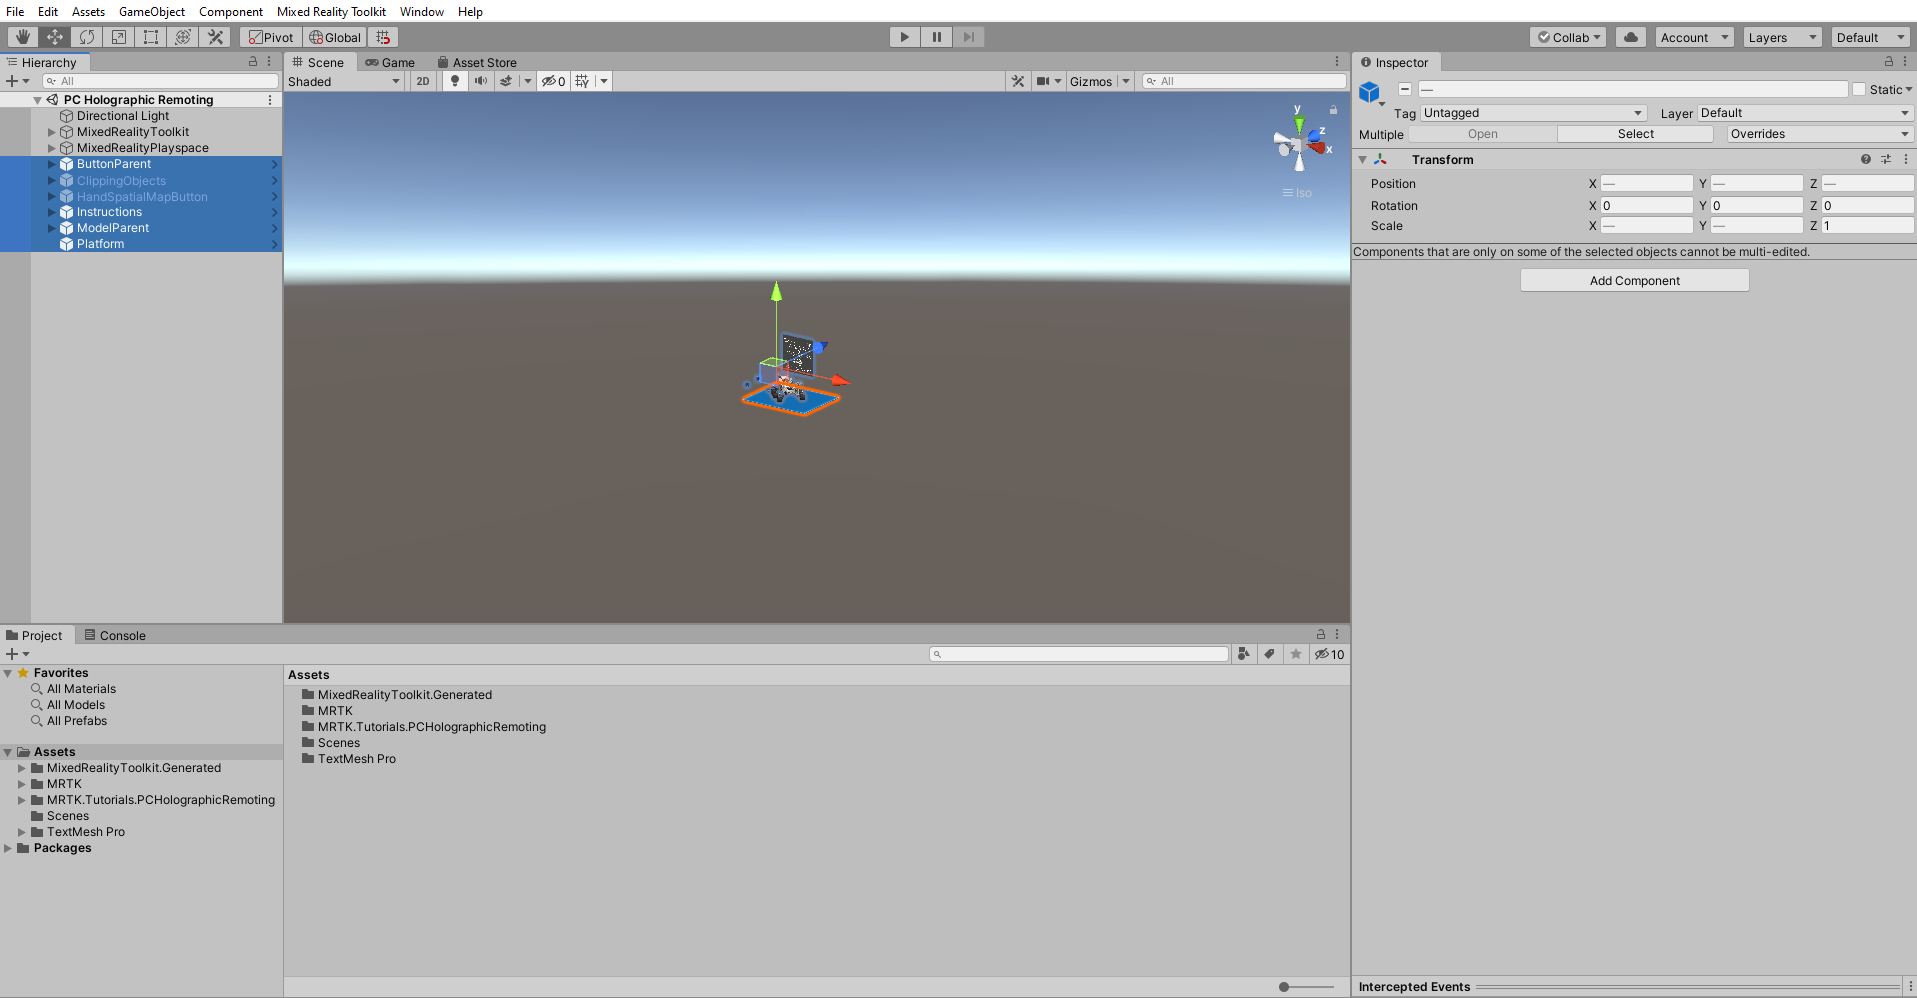Toggle grid snapping icon in toolbar
The height and width of the screenshot is (998, 1917).
[x=383, y=37]
